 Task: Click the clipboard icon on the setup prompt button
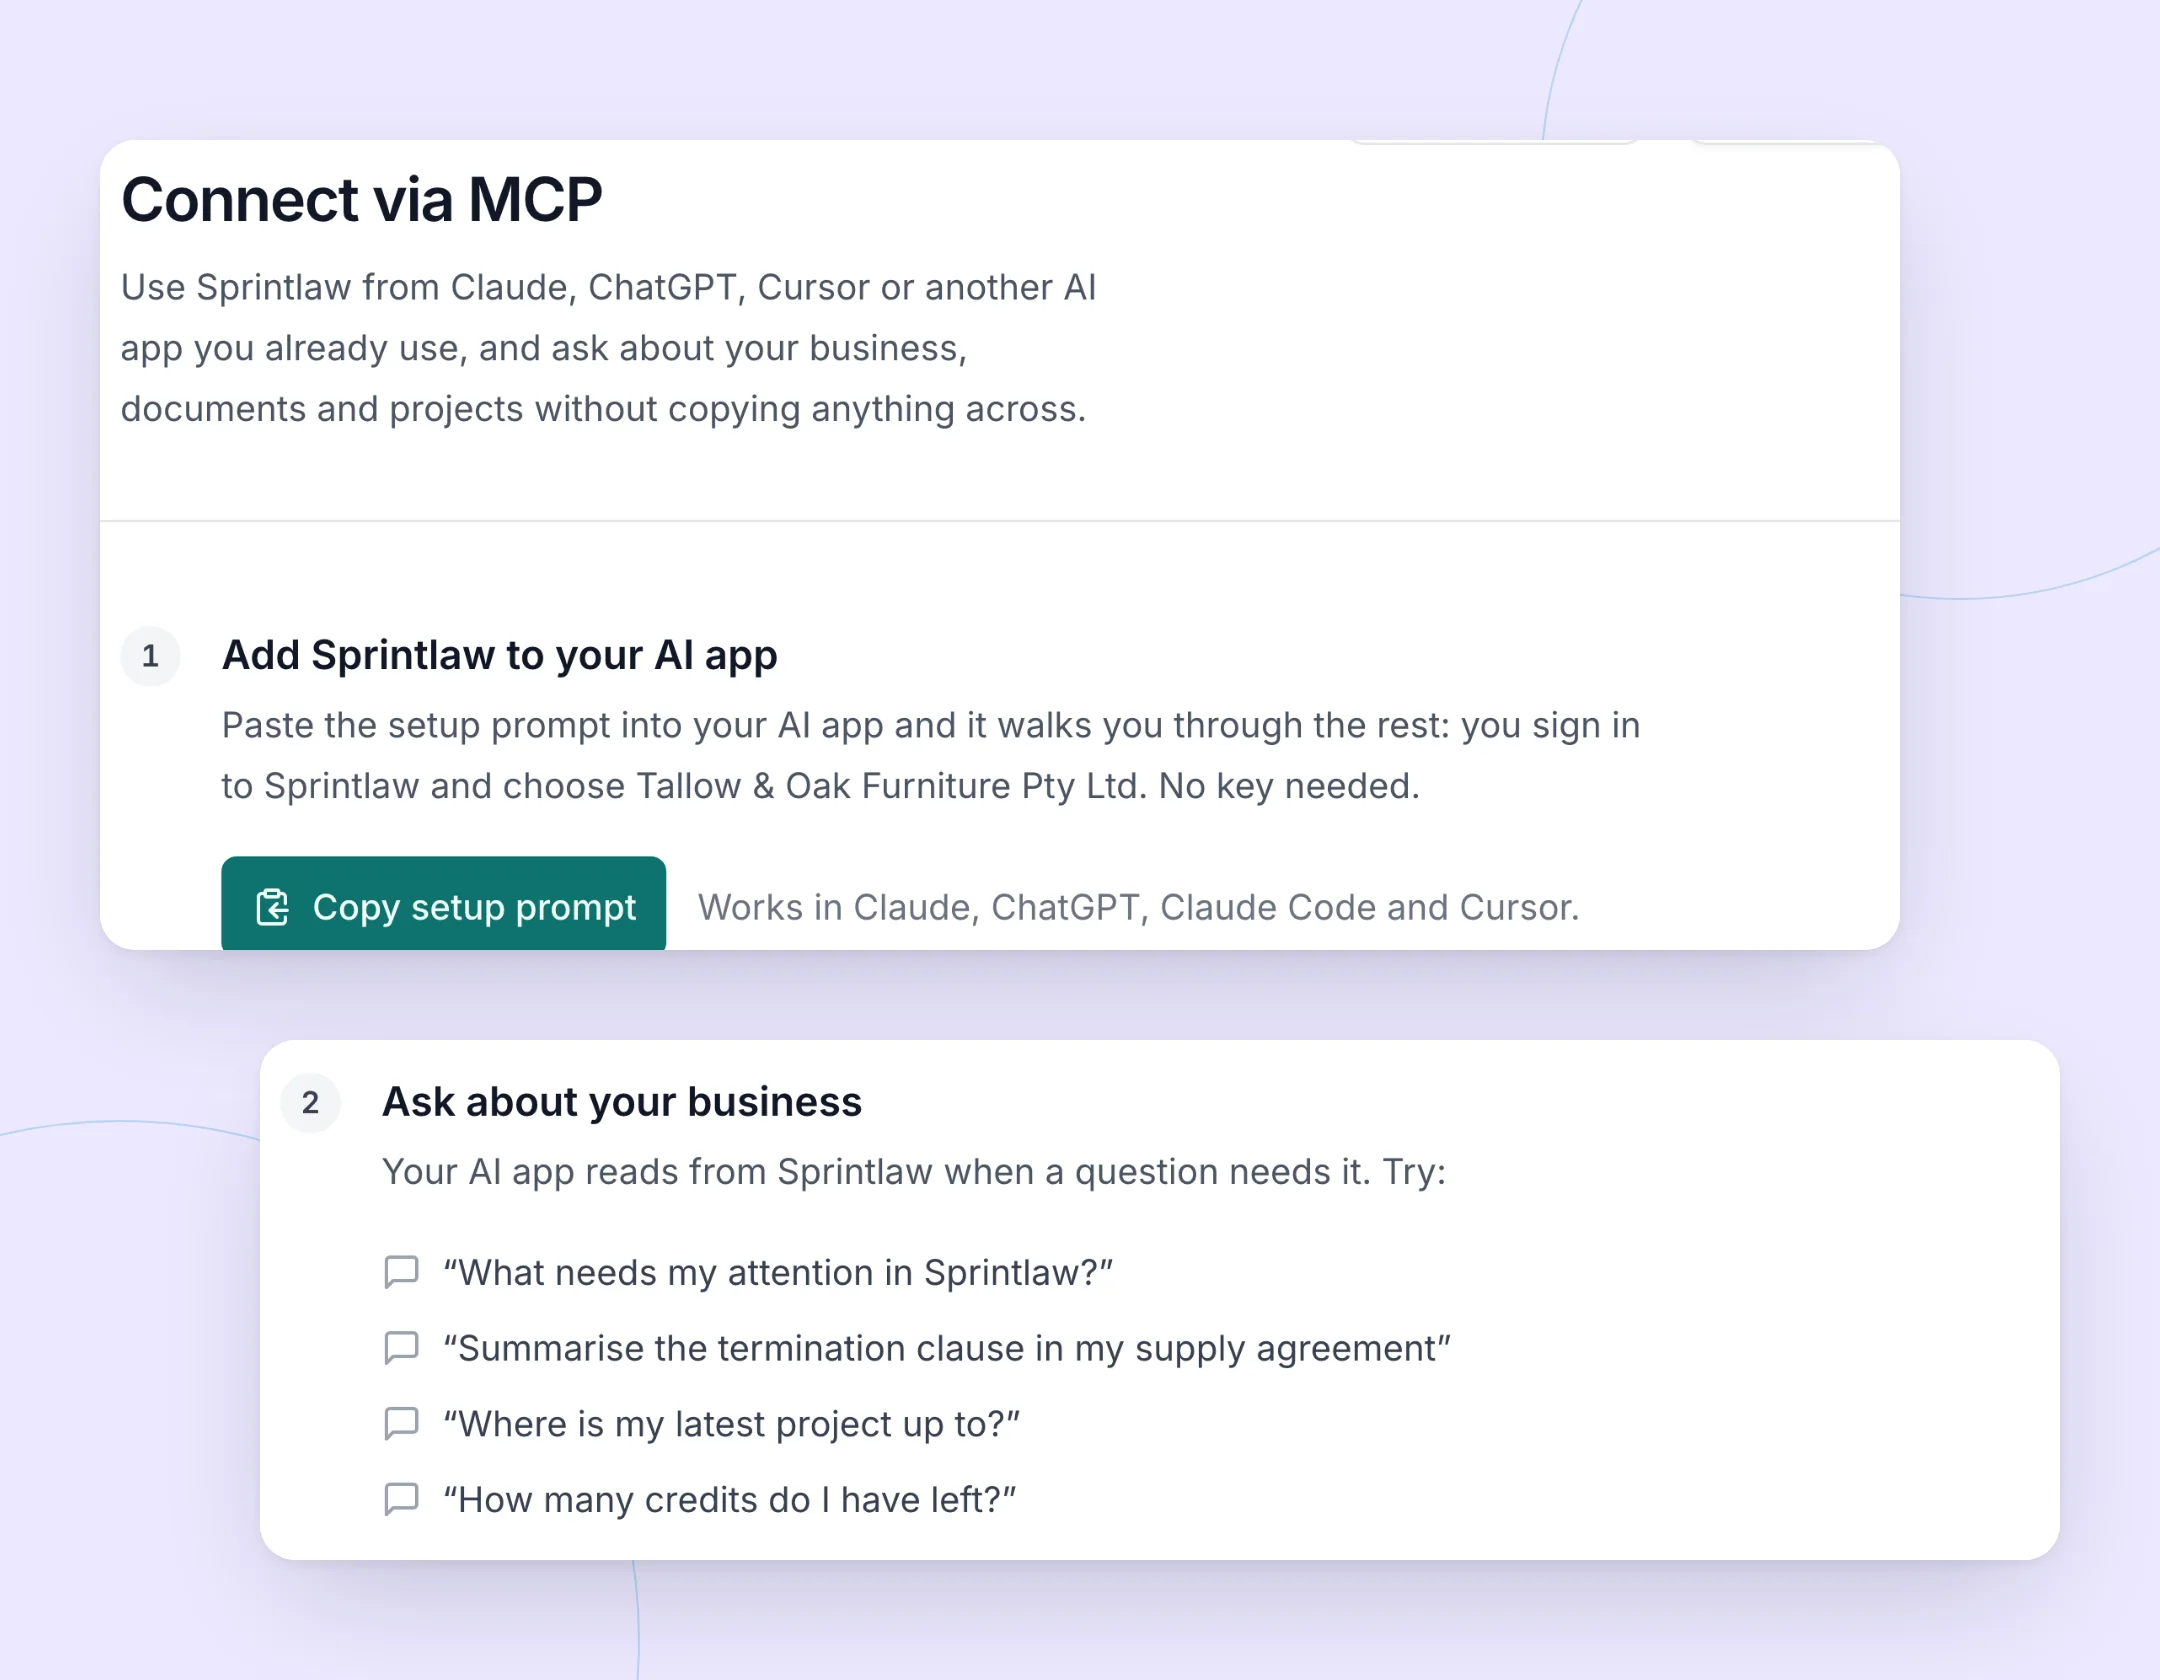coord(272,907)
